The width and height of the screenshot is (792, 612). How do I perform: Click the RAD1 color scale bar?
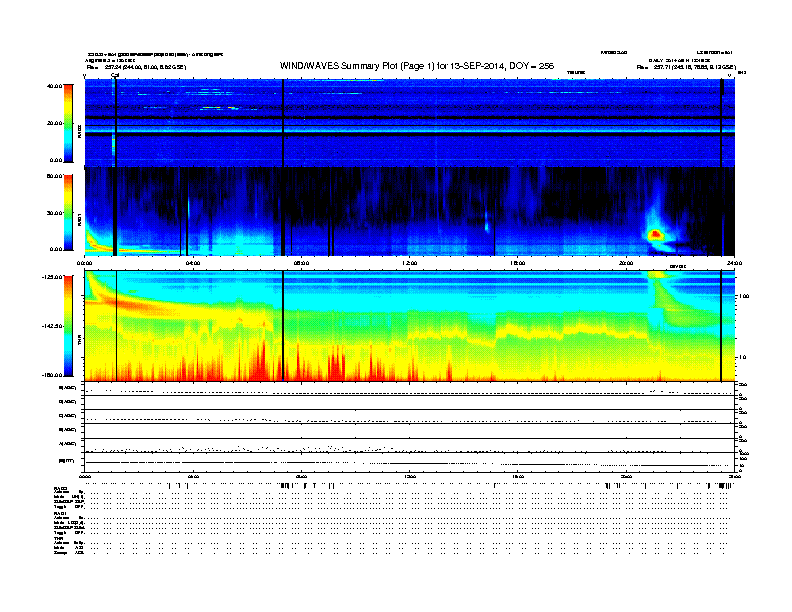point(68,213)
